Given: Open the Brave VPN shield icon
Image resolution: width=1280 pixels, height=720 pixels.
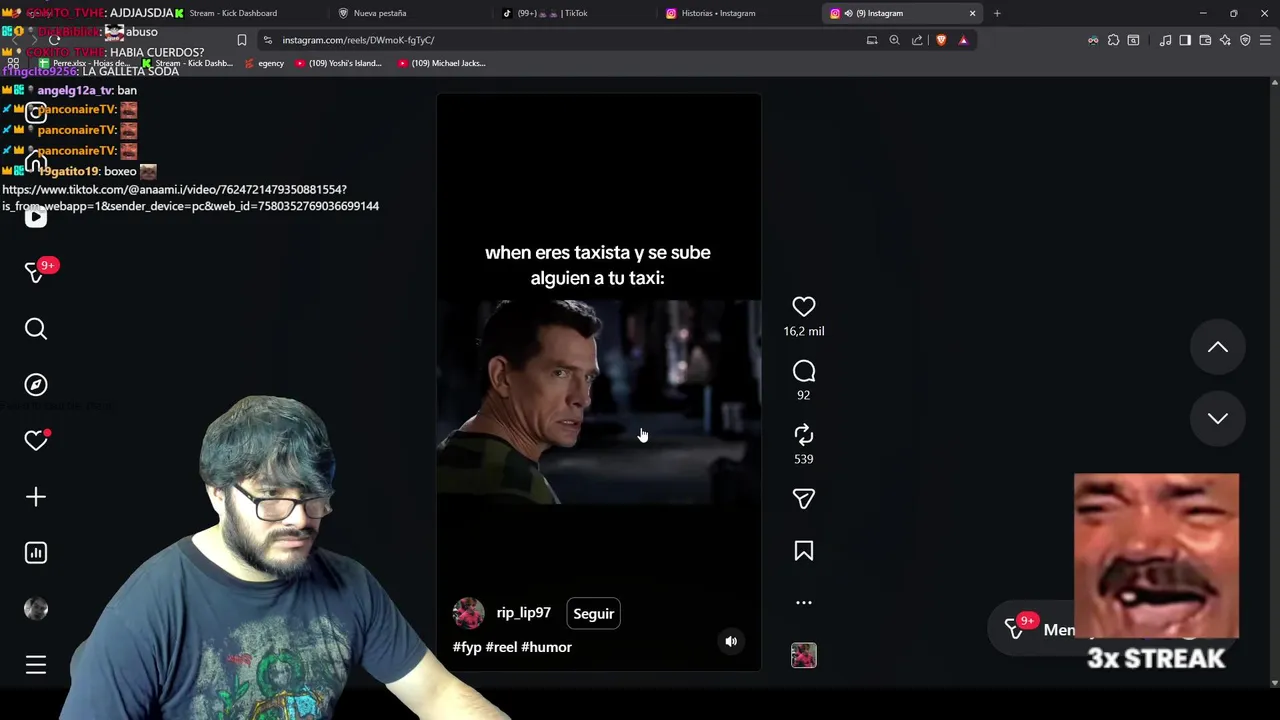Looking at the screenshot, I should tap(1245, 40).
